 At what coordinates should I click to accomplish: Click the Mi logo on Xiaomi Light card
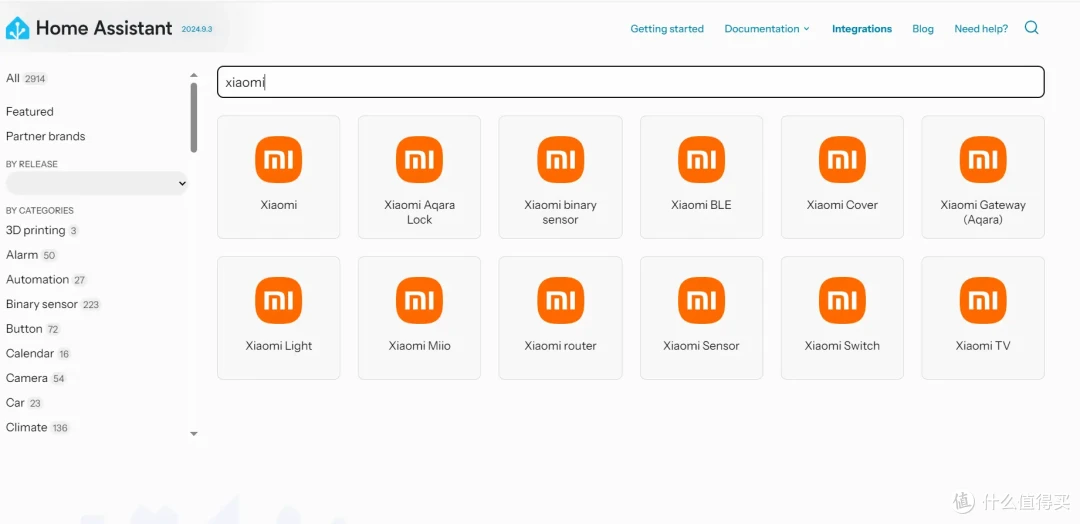point(278,300)
